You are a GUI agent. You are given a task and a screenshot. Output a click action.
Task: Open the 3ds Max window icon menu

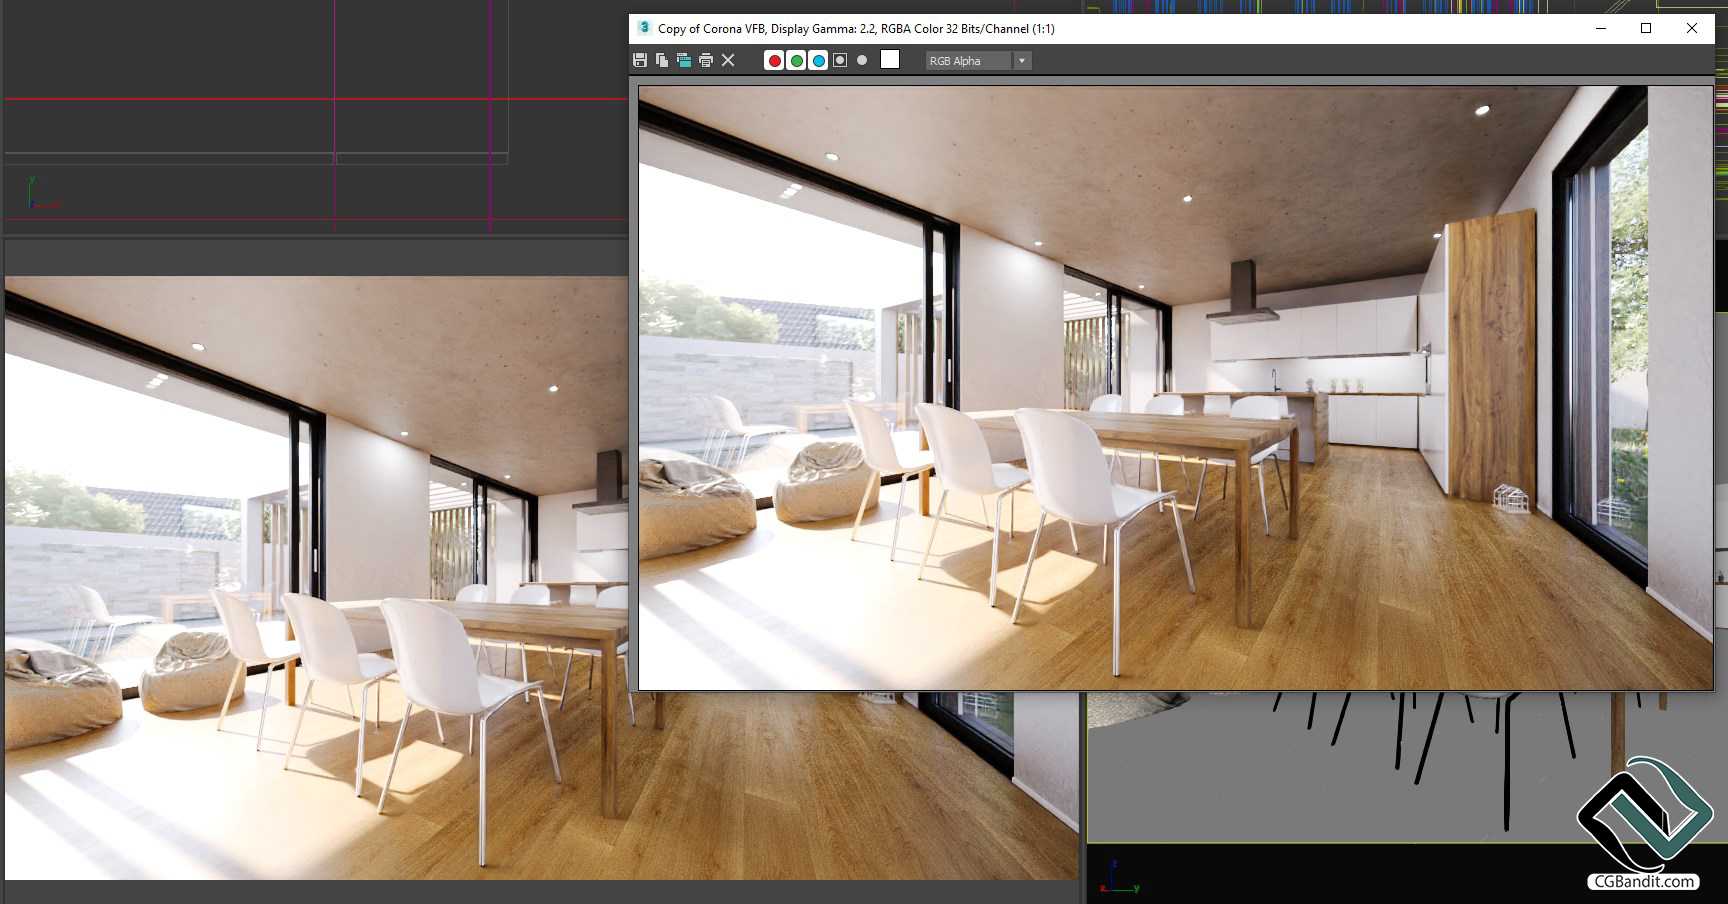(x=644, y=28)
